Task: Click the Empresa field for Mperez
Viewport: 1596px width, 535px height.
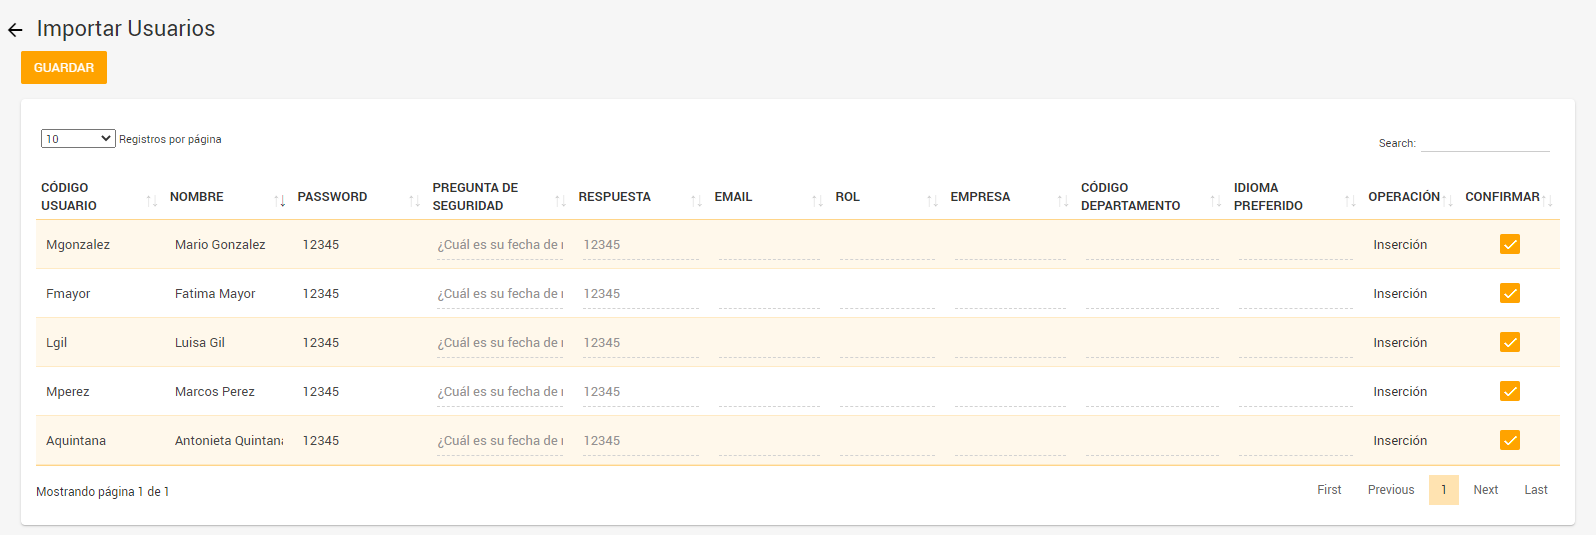Action: [1010, 392]
